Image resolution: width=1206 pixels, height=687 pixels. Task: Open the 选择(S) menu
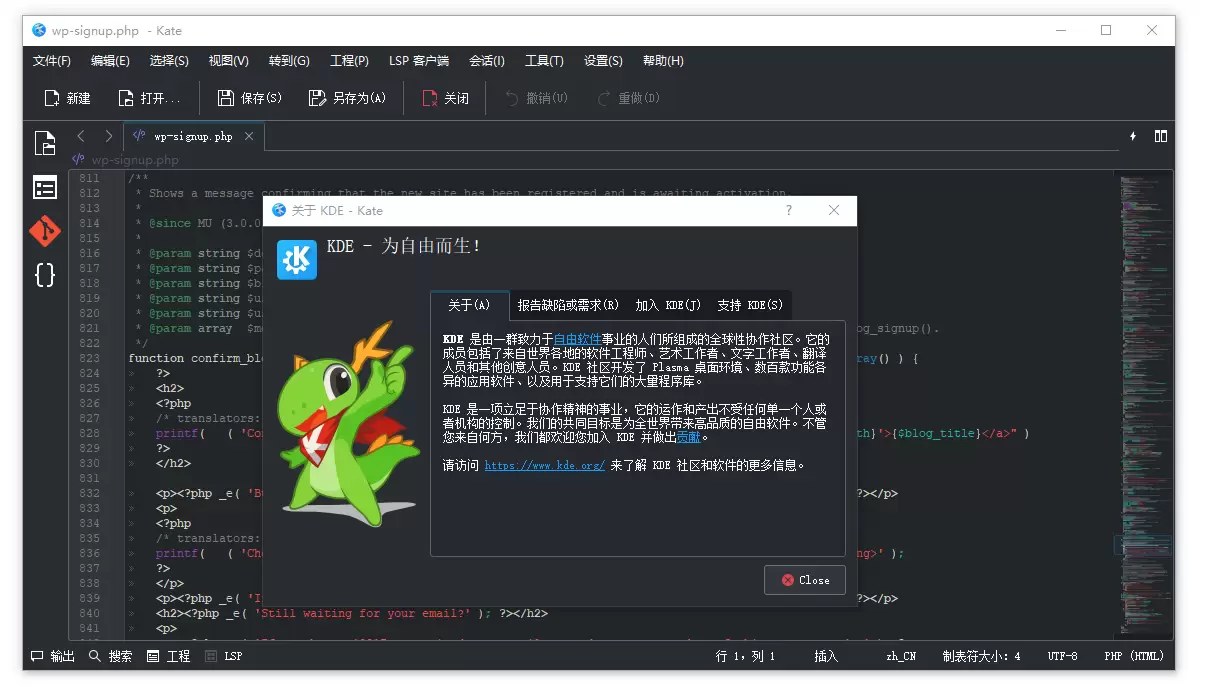(169, 61)
